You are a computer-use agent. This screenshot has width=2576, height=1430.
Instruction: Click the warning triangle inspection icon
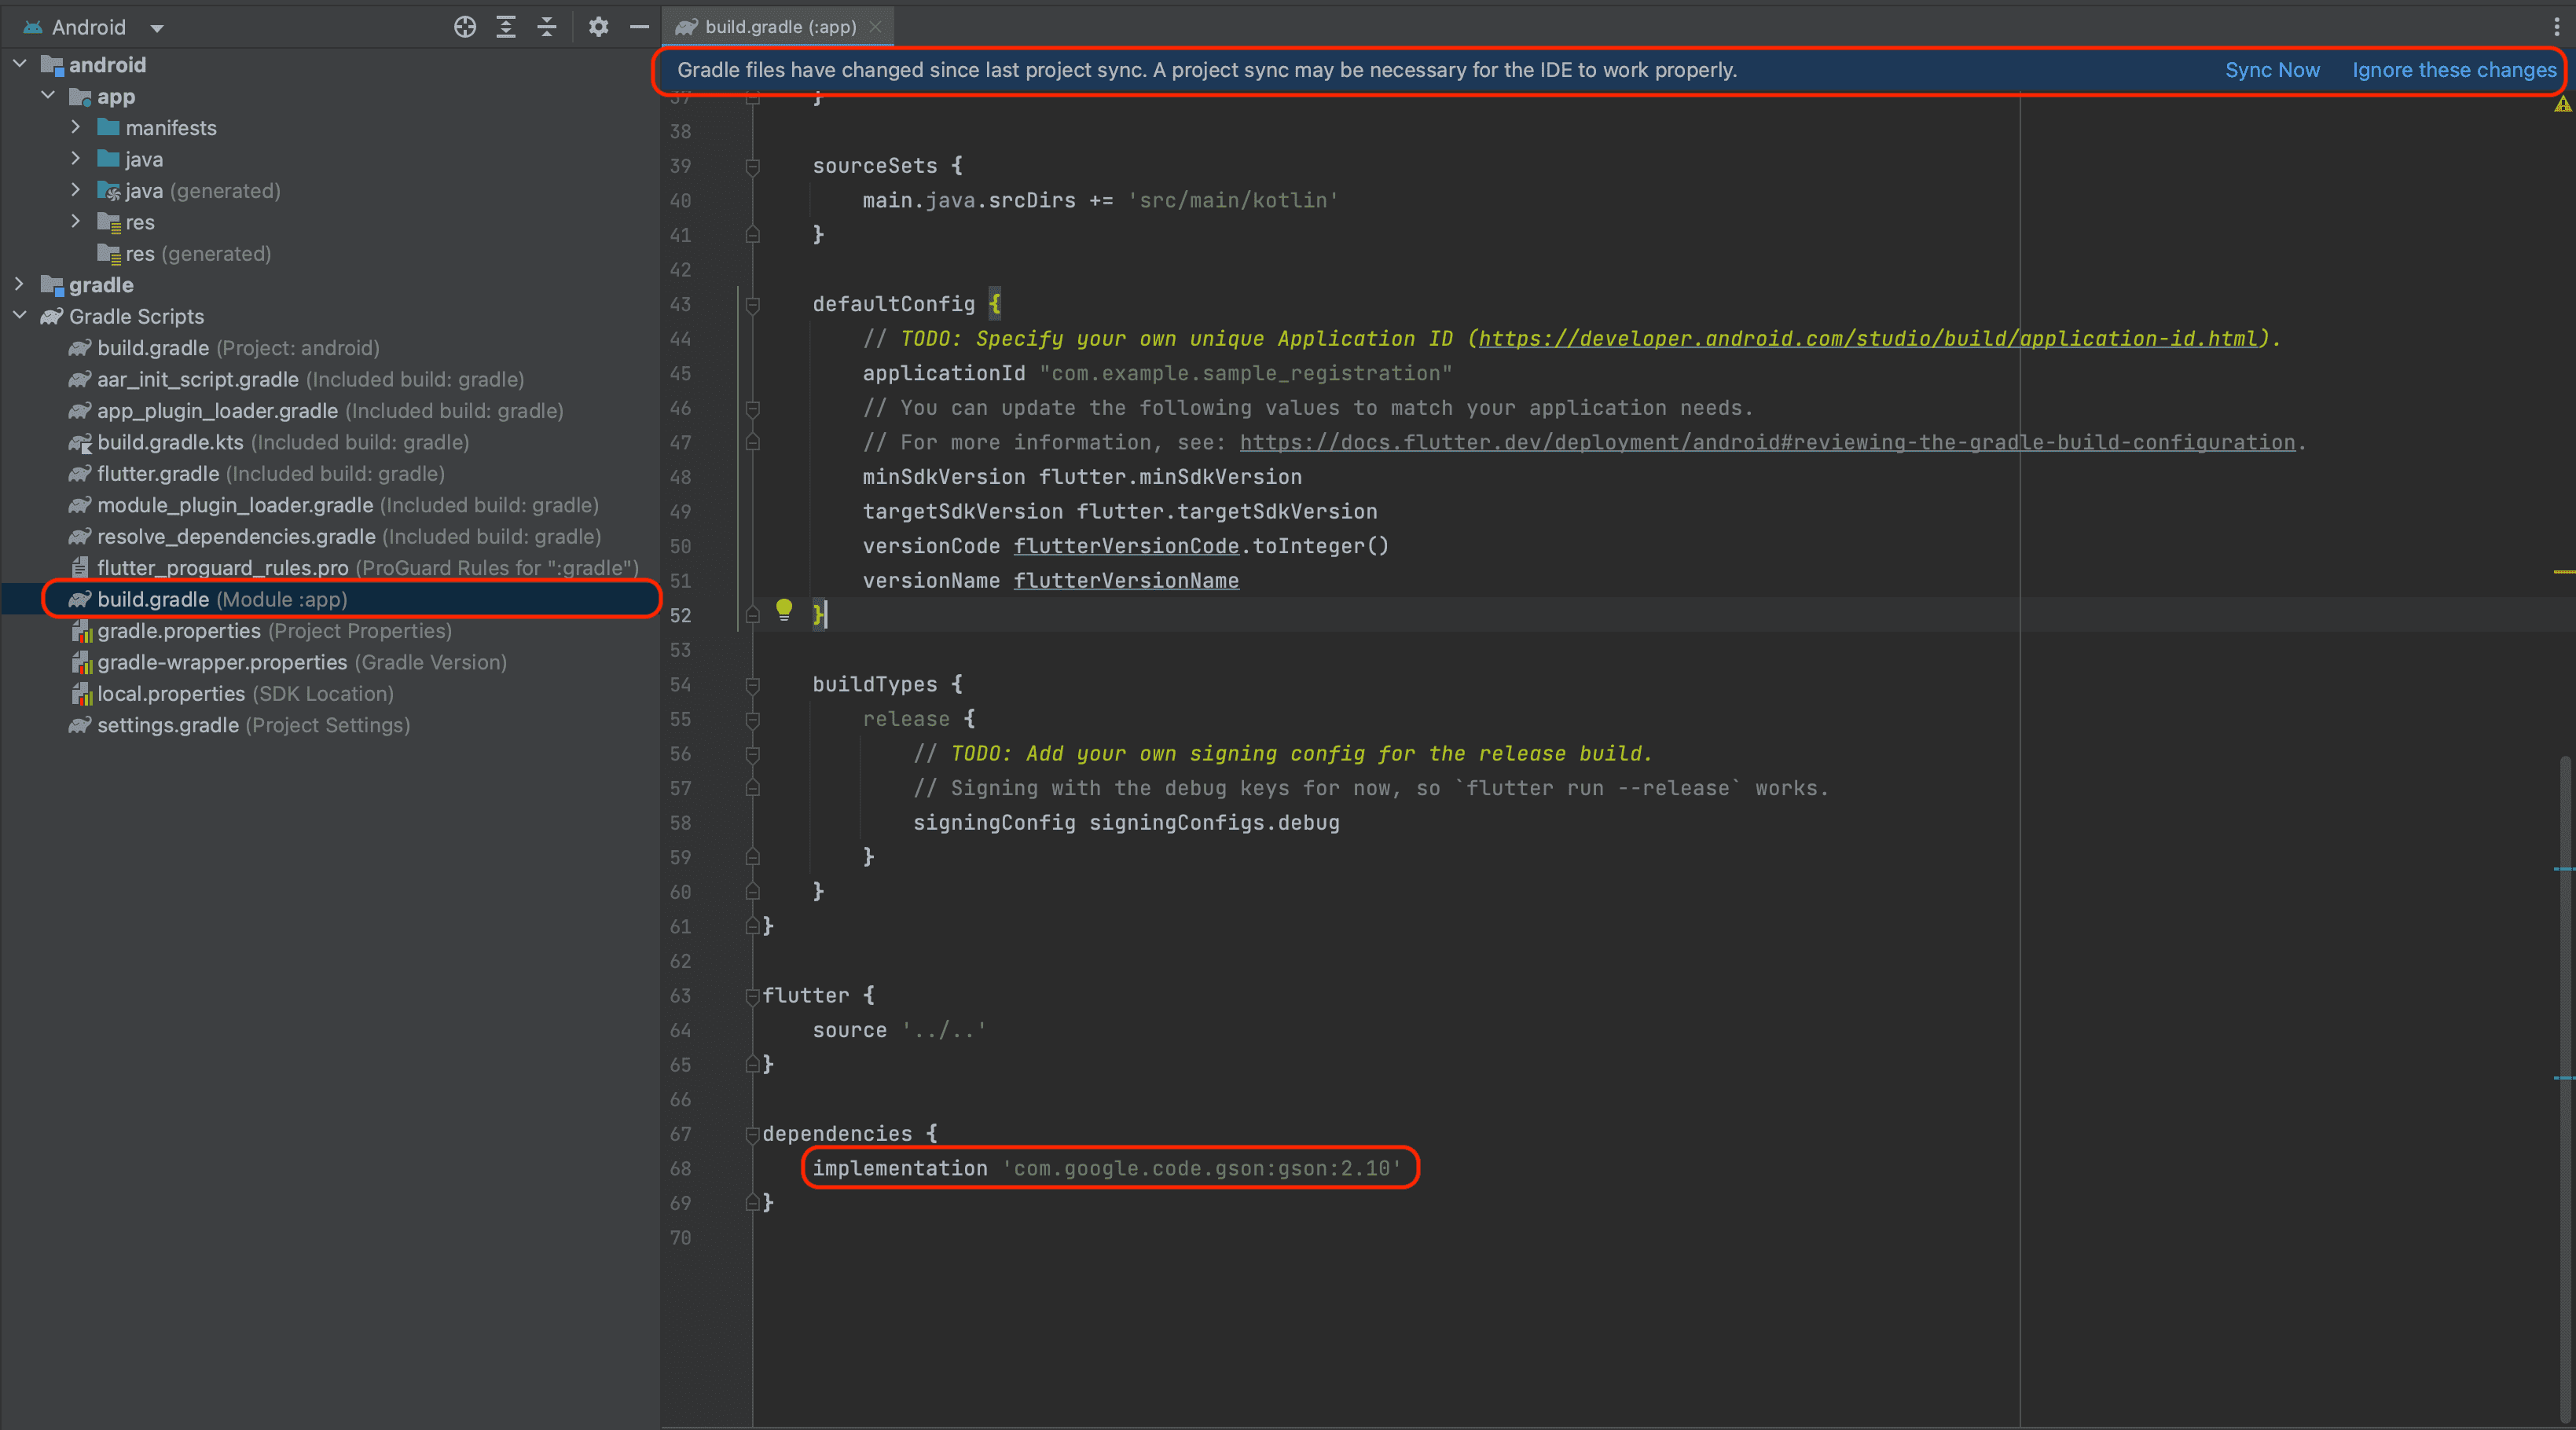coord(2562,104)
